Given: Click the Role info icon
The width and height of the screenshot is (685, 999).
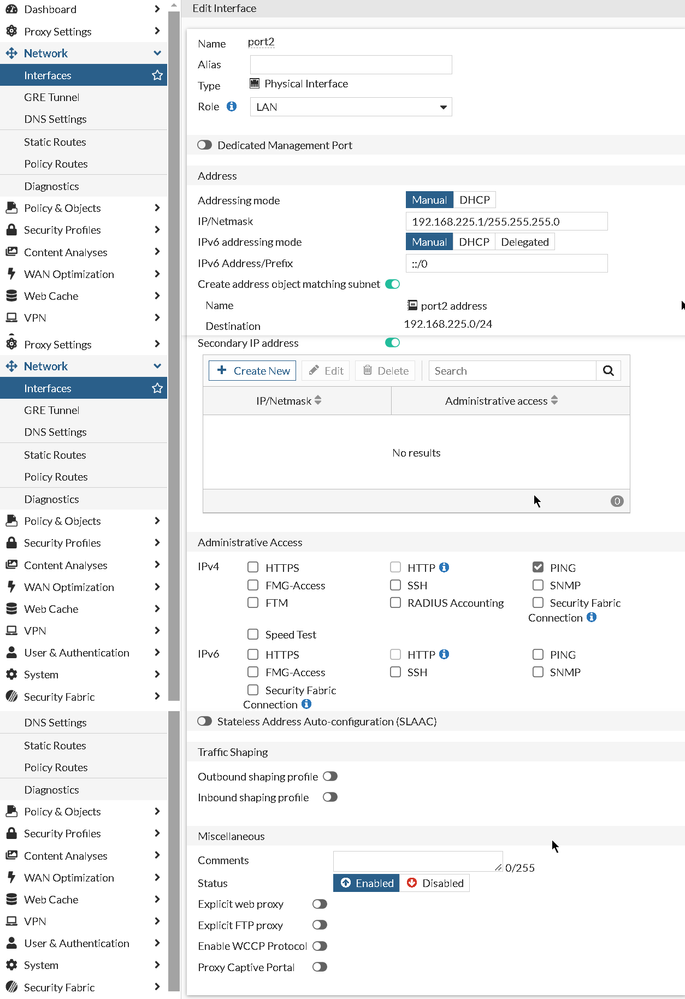Looking at the screenshot, I should click(x=232, y=106).
